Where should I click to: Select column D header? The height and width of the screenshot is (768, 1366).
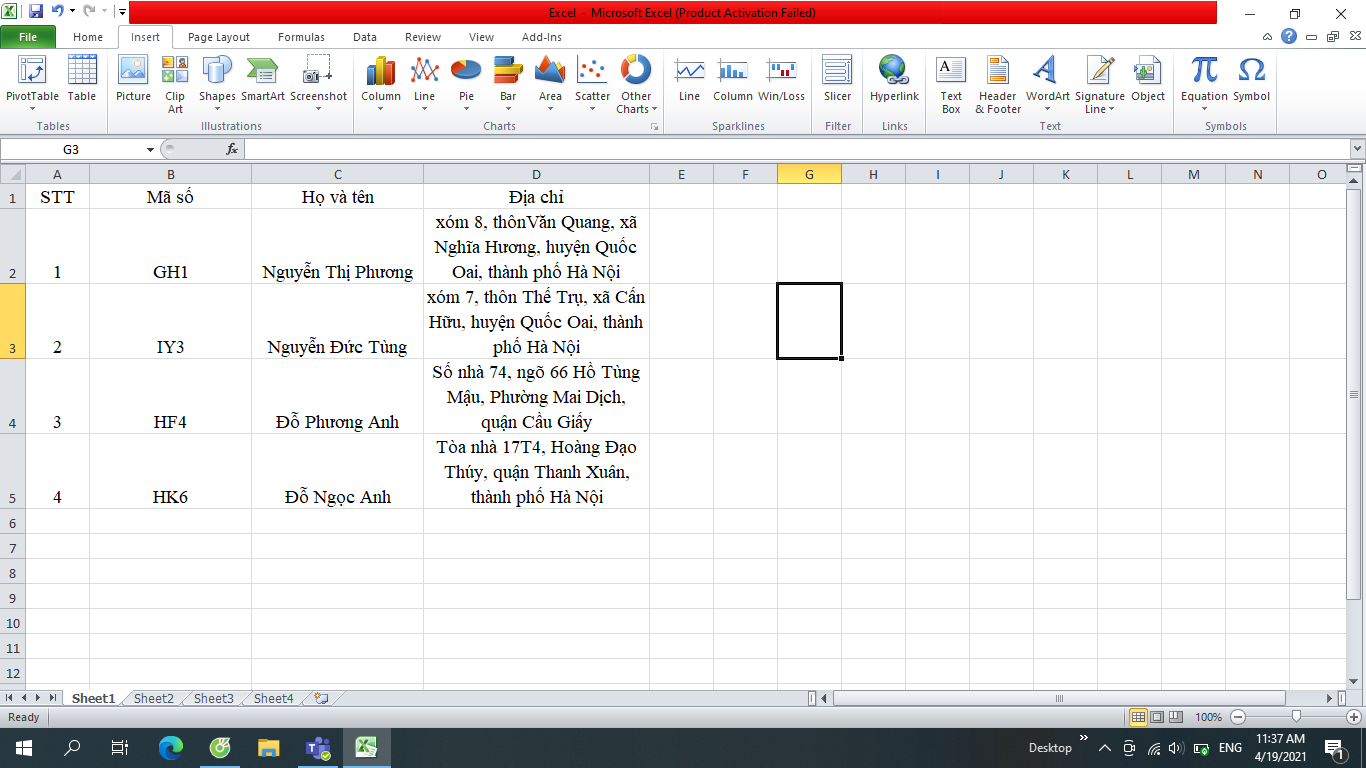(536, 174)
